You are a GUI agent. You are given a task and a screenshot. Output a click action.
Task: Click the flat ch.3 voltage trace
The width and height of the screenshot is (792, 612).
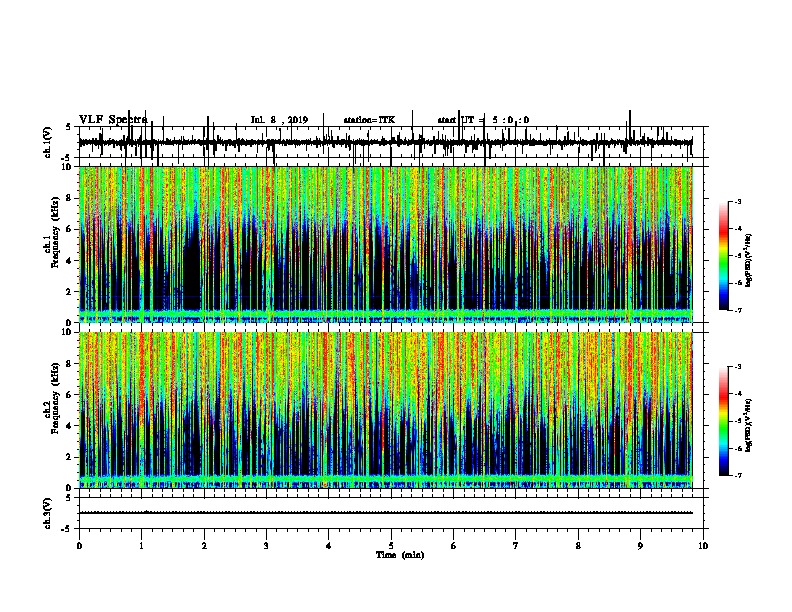(386, 513)
